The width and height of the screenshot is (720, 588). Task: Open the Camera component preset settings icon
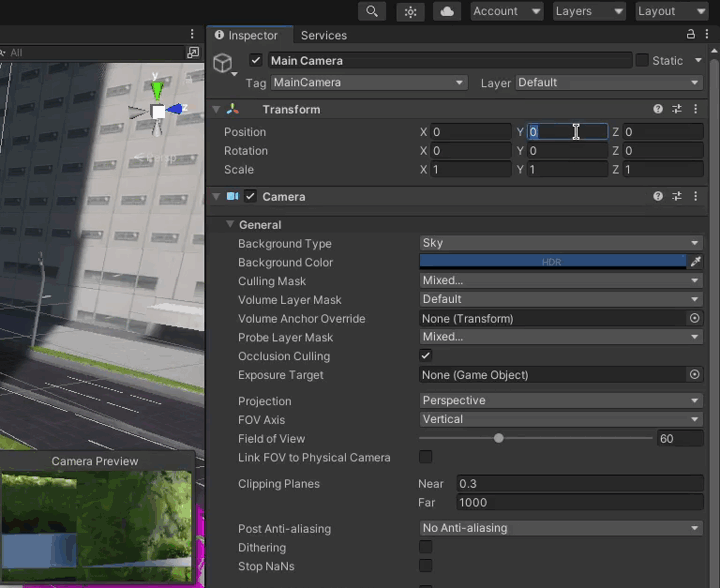coord(677,197)
